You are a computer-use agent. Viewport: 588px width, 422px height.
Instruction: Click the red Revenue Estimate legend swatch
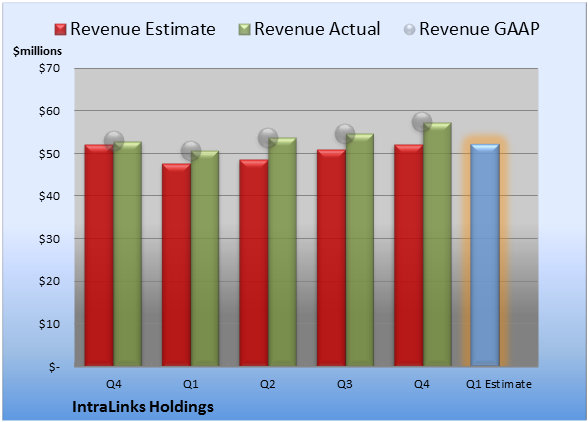click(60, 30)
